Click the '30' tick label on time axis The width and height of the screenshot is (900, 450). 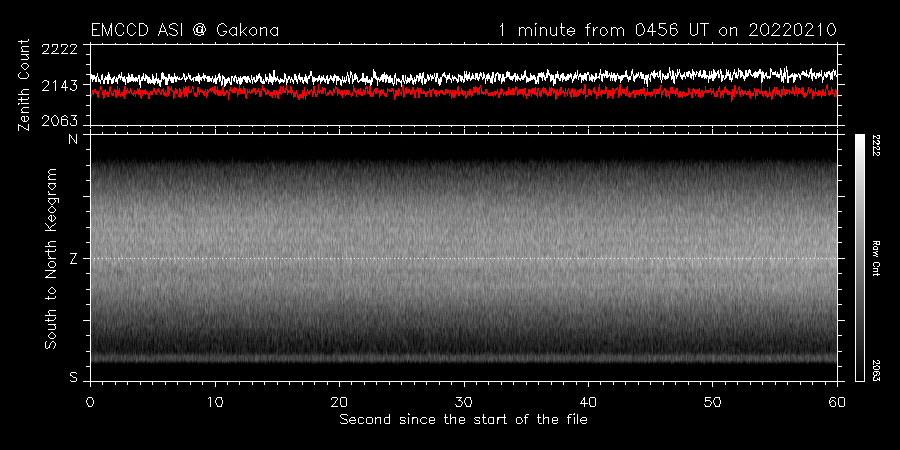(x=464, y=401)
